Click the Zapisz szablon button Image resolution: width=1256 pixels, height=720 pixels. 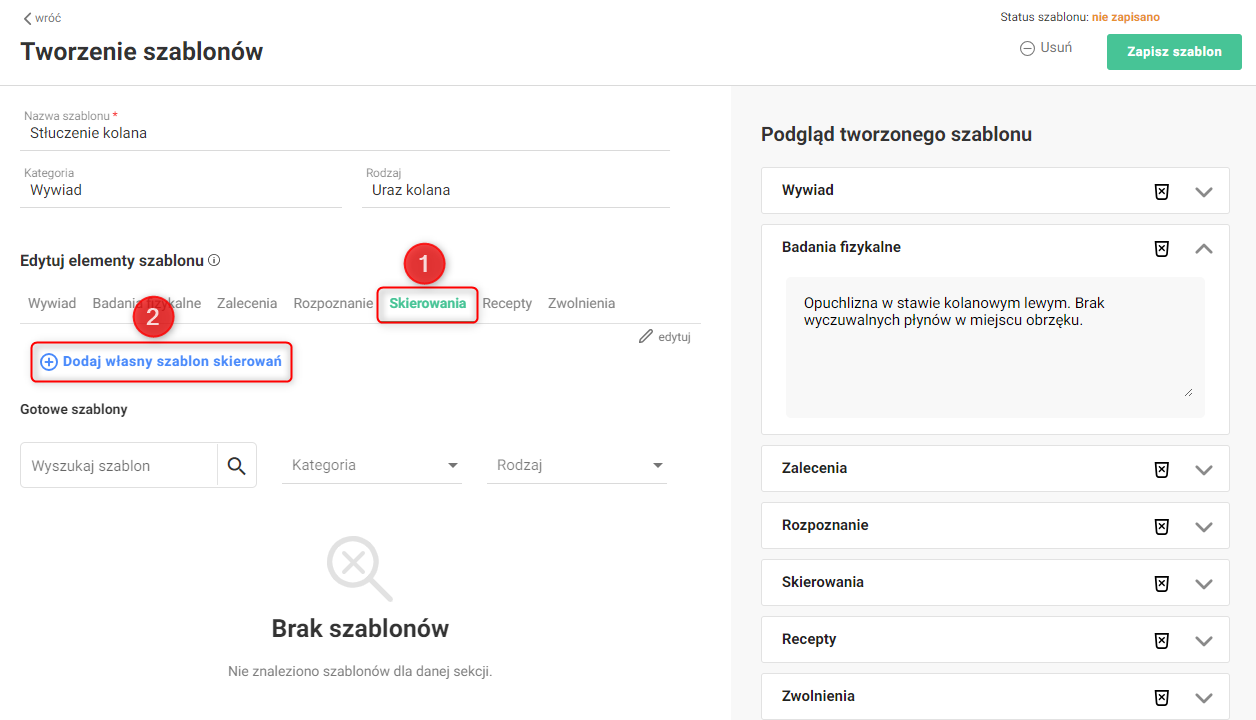[x=1174, y=52]
